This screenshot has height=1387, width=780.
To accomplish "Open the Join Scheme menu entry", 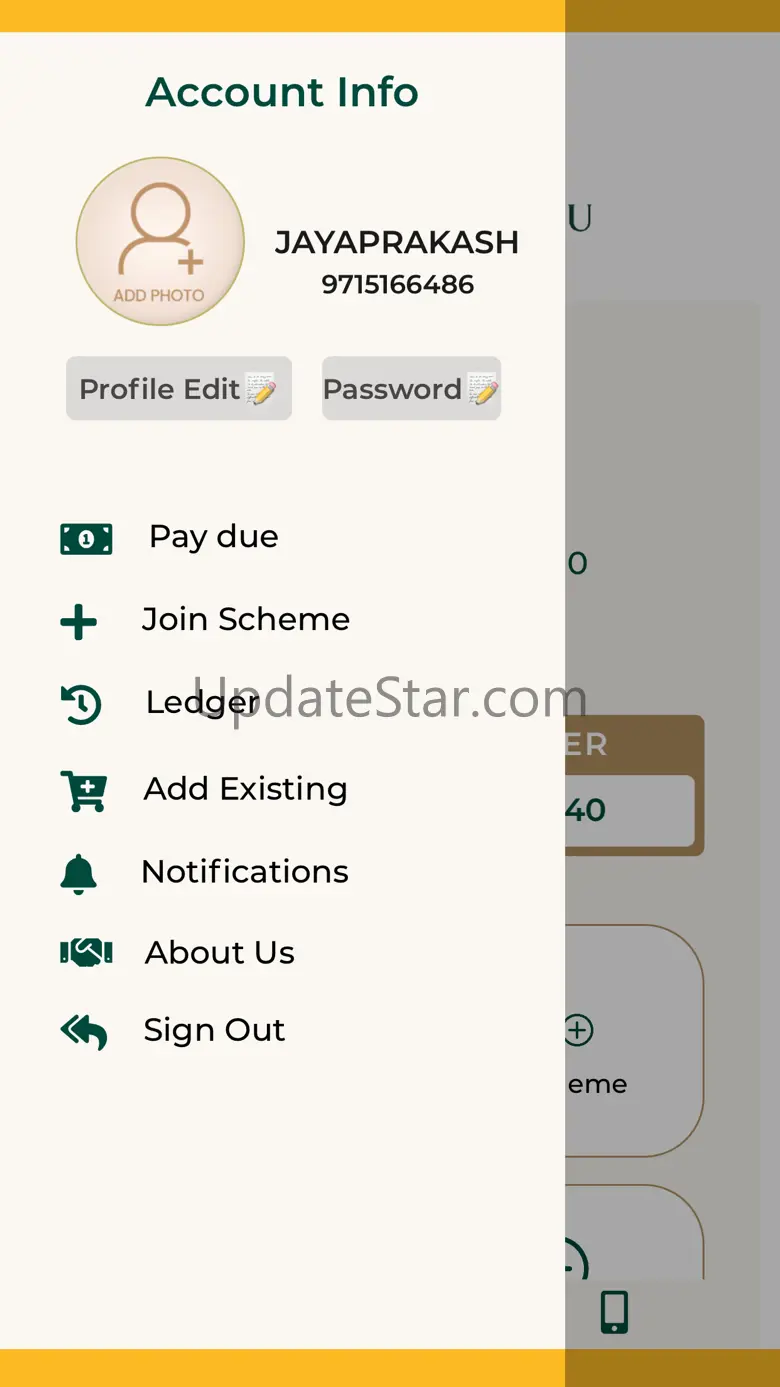I will coord(246,619).
